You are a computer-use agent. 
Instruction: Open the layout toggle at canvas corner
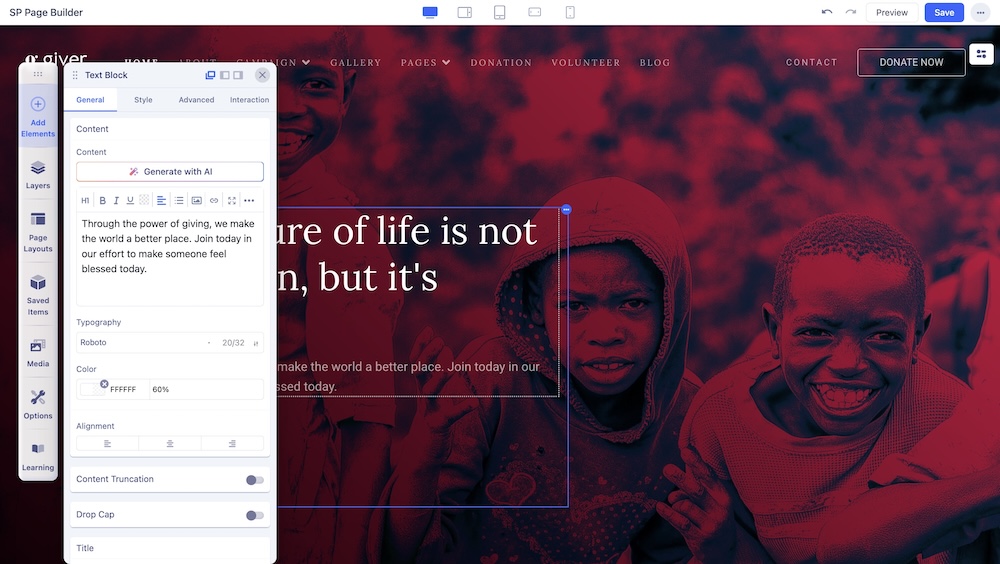(x=982, y=54)
